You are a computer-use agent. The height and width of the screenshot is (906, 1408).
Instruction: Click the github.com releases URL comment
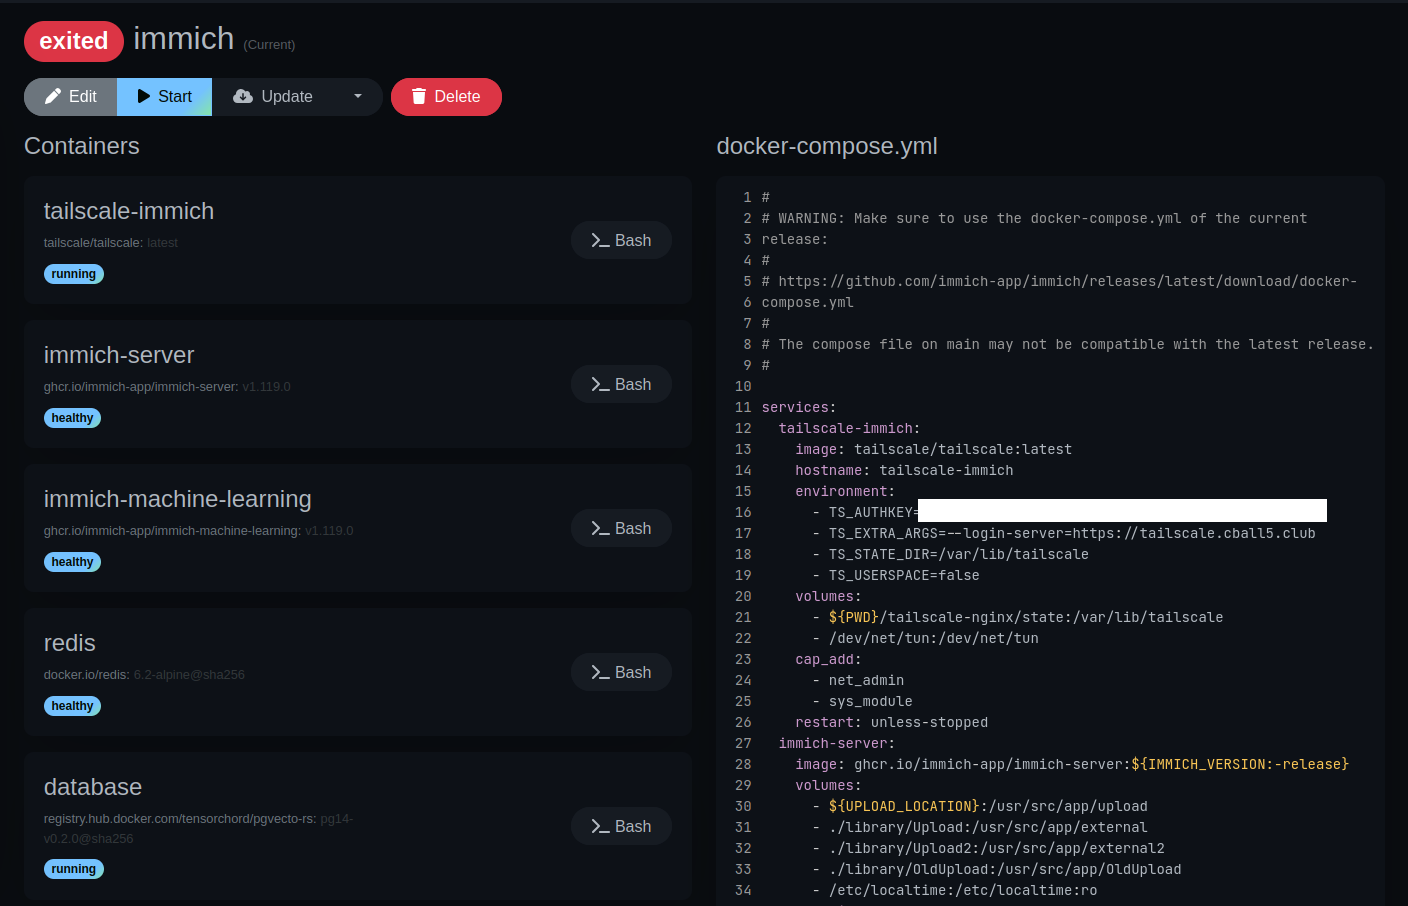click(x=1059, y=282)
